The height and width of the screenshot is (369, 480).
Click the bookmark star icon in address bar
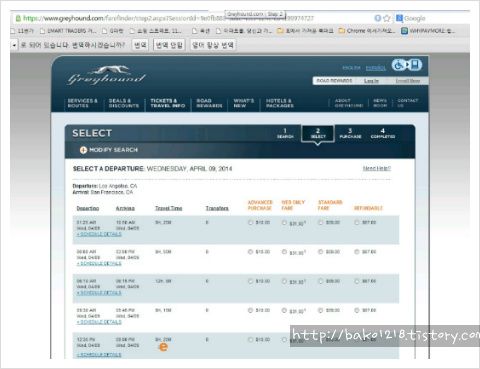click(387, 18)
